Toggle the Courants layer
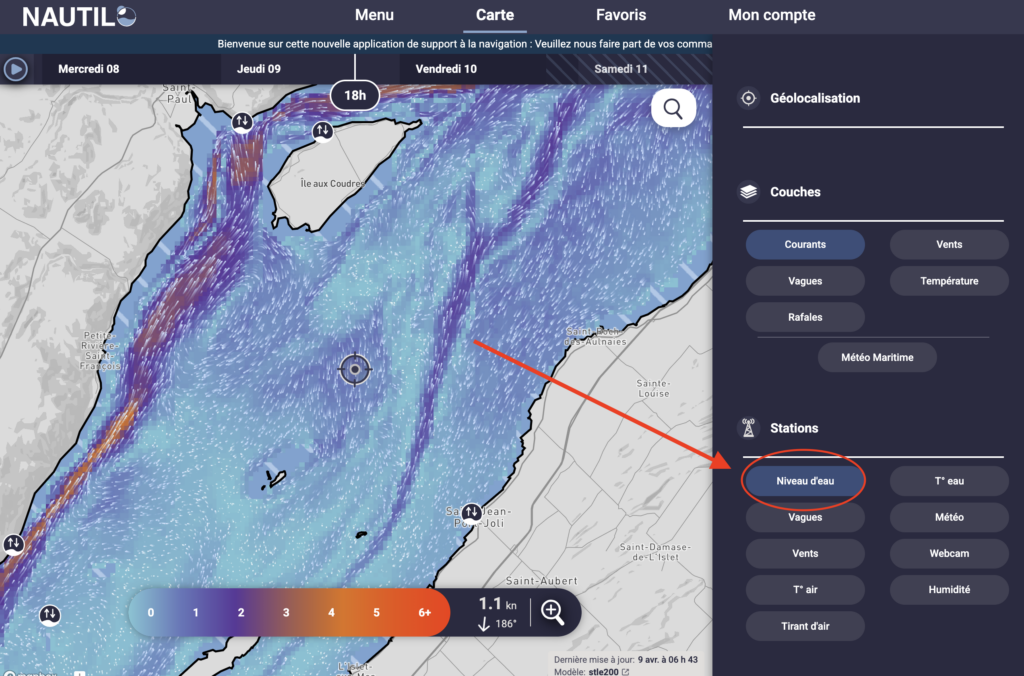 tap(805, 245)
